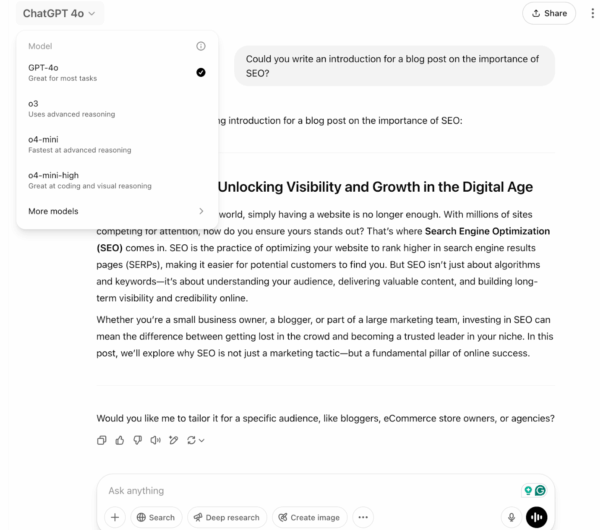The width and height of the screenshot is (600, 530).
Task: Focus the Ask anything input field
Action: pos(300,491)
